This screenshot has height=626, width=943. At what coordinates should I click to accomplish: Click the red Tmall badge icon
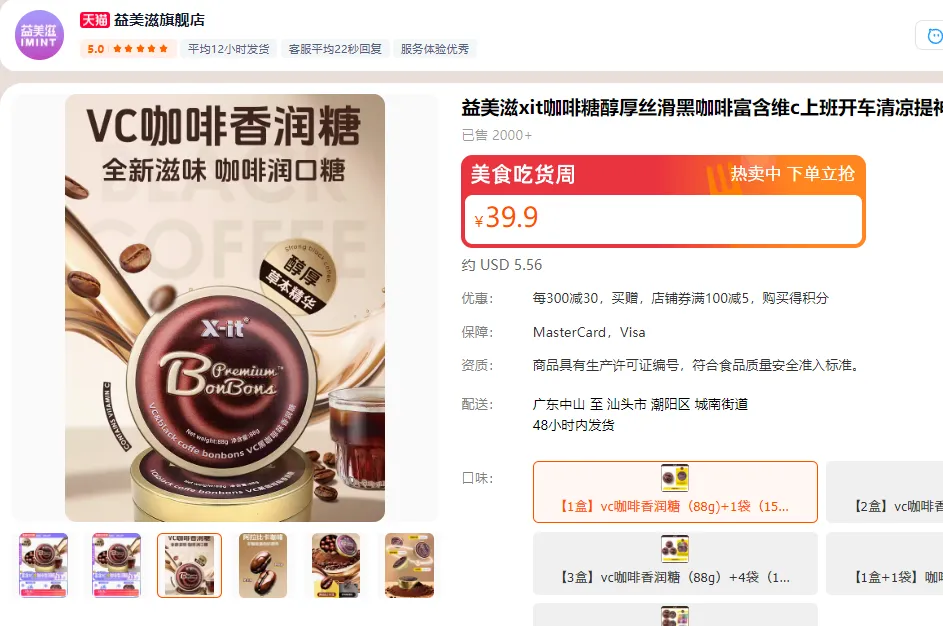pyautogui.click(x=94, y=20)
